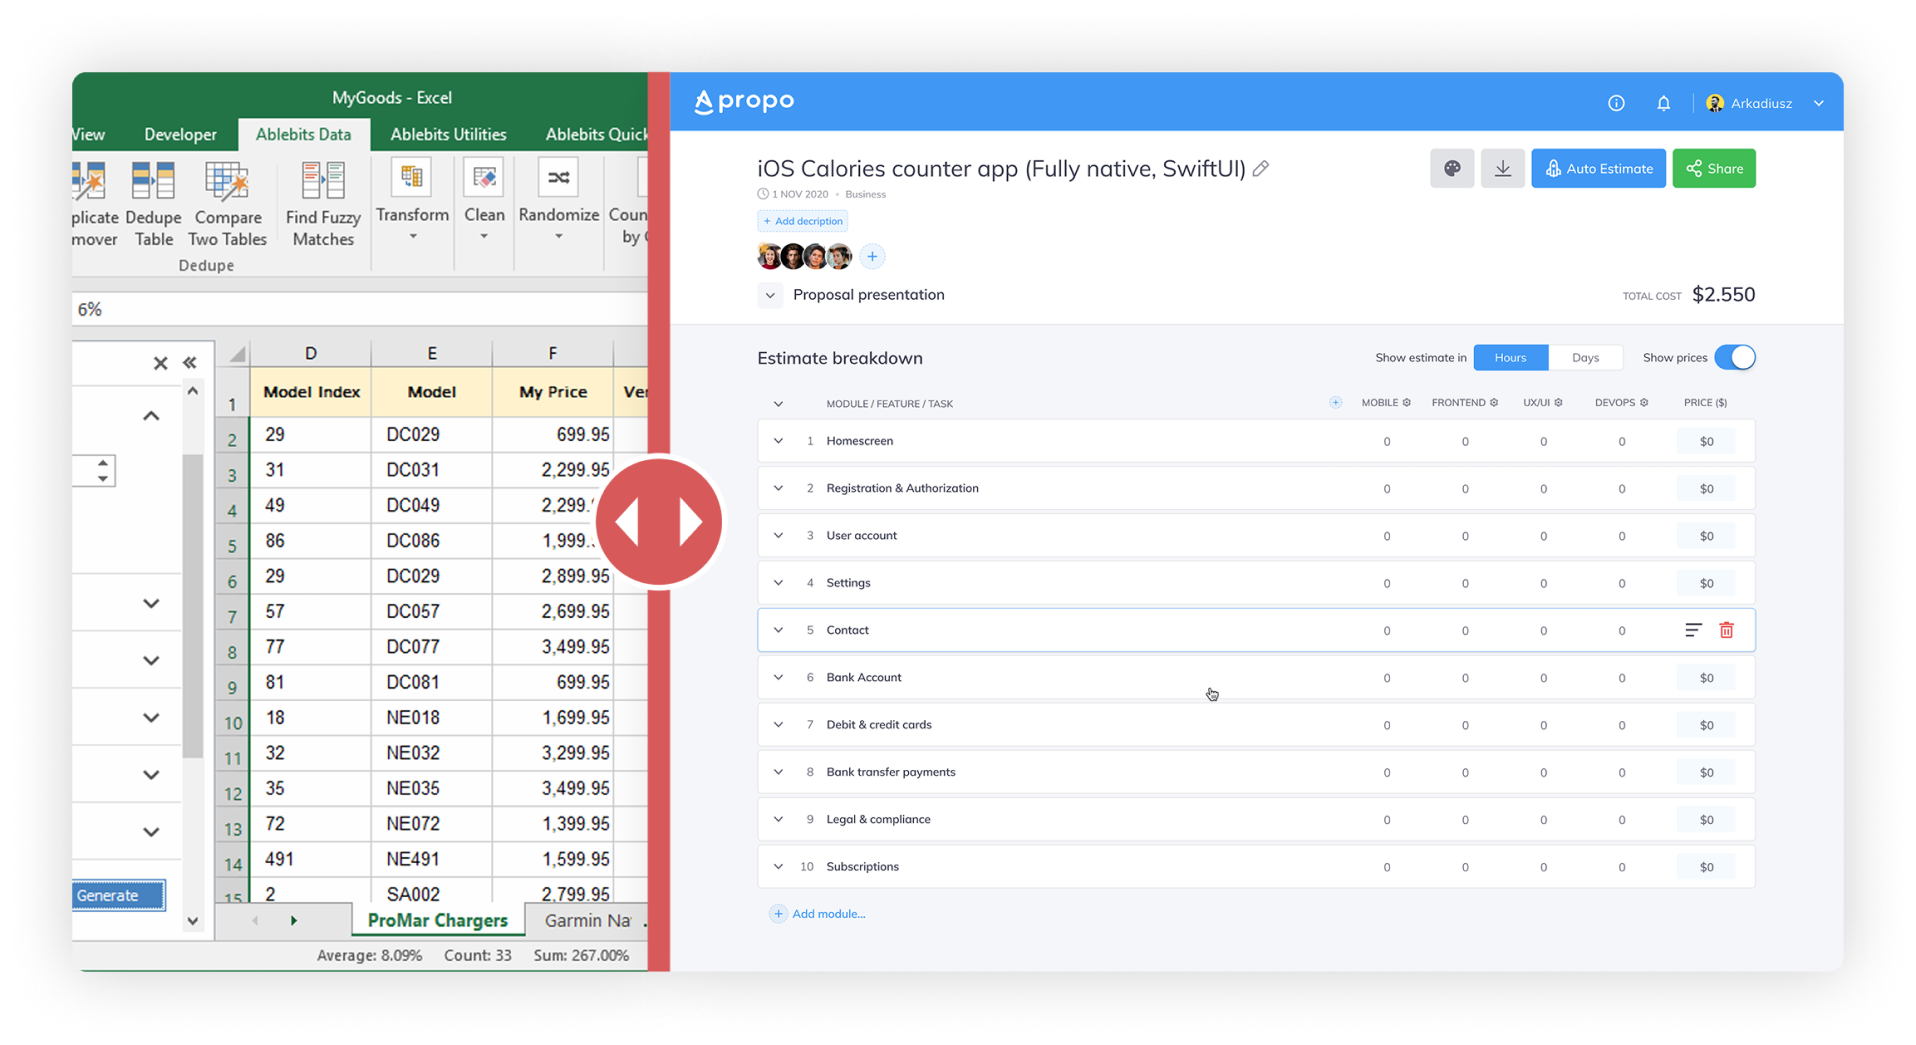The height and width of the screenshot is (1045, 1916).
Task: Switch to Garmin sheet tab
Action: pos(587,920)
